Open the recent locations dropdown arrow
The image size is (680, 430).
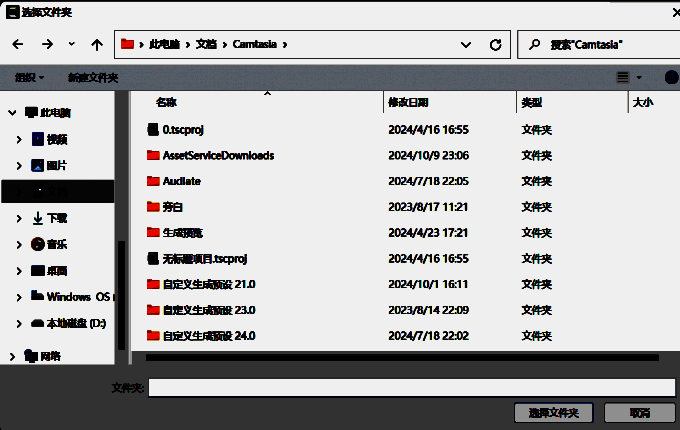tap(71, 44)
